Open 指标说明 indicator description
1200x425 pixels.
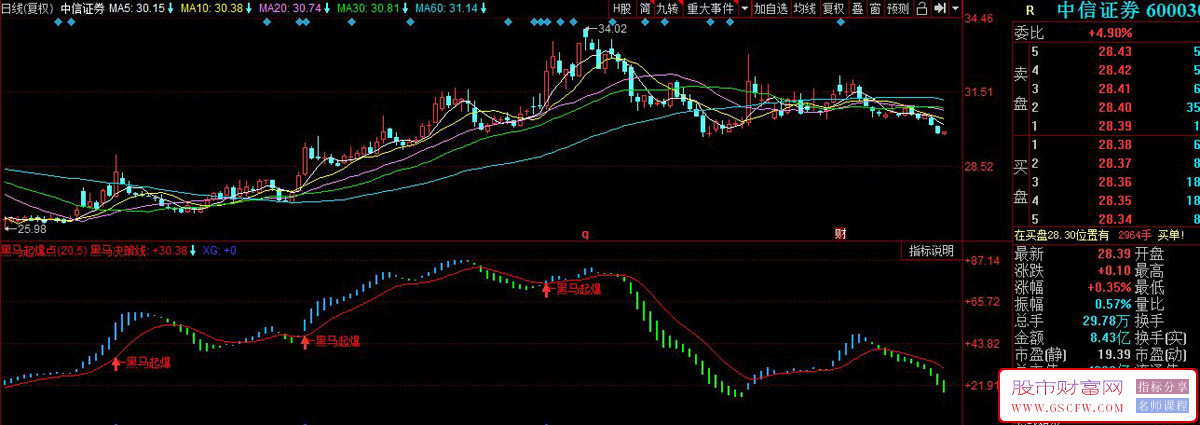click(930, 250)
